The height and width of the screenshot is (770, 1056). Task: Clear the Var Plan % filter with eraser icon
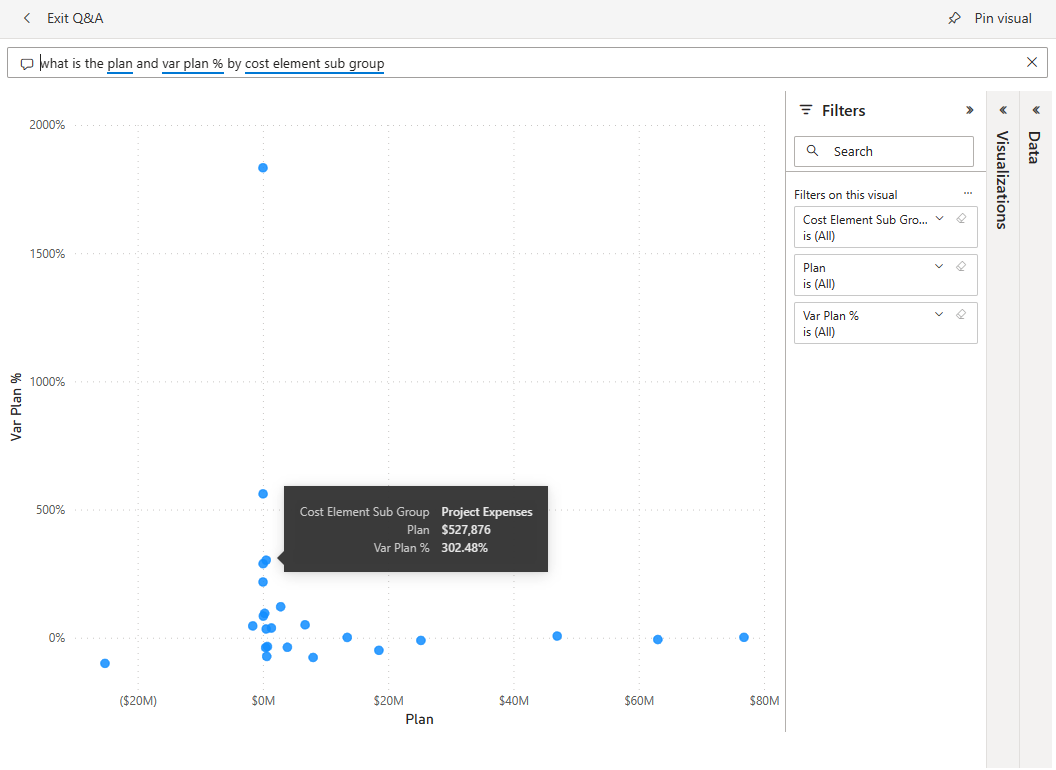coord(961,314)
